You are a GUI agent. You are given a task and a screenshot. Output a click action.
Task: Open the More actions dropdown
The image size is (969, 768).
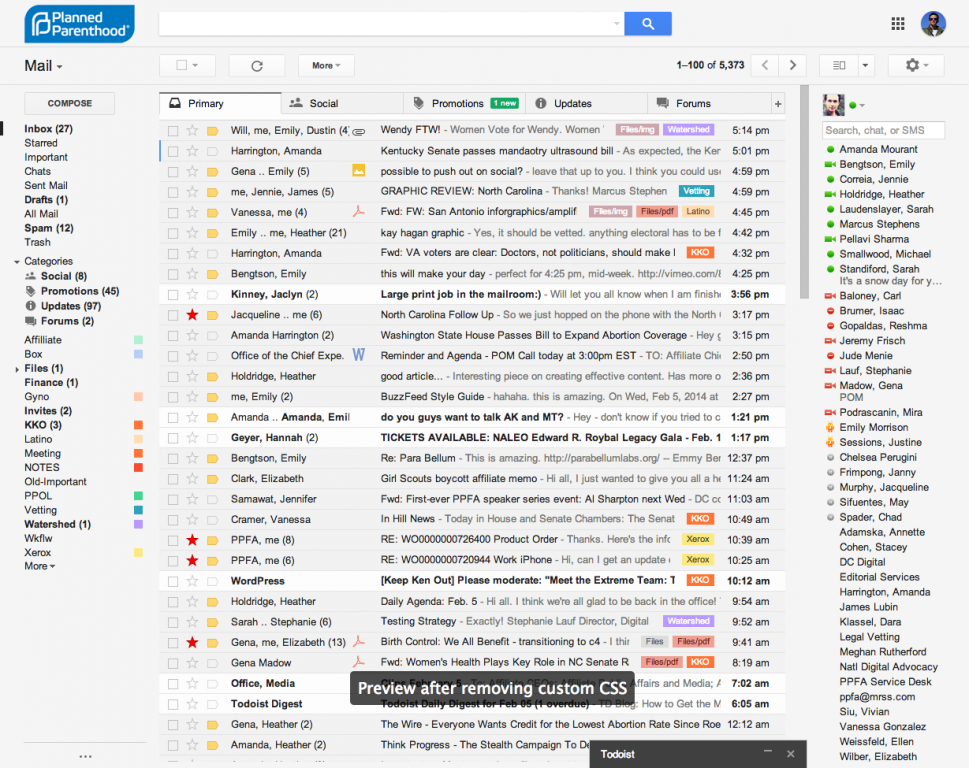(x=326, y=65)
